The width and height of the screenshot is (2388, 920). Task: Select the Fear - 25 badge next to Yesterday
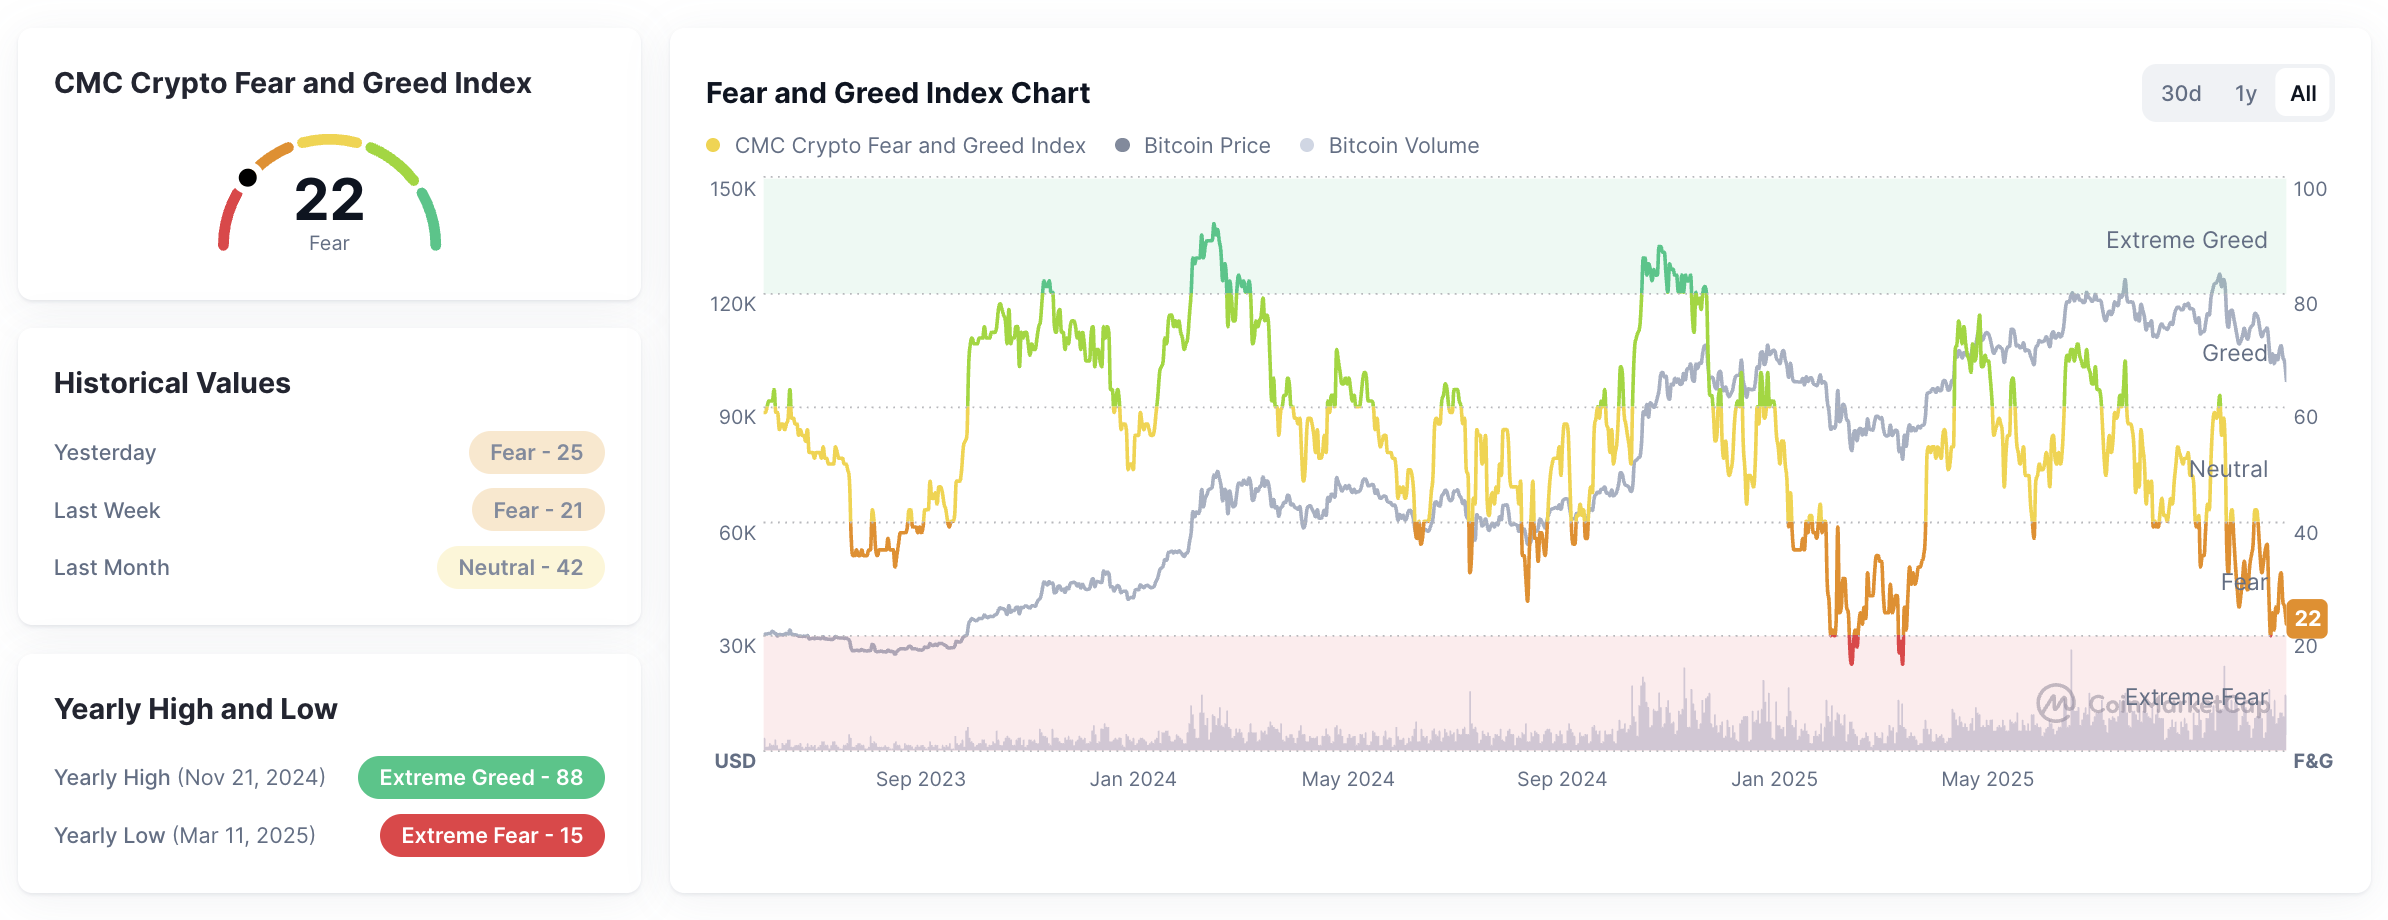537,452
